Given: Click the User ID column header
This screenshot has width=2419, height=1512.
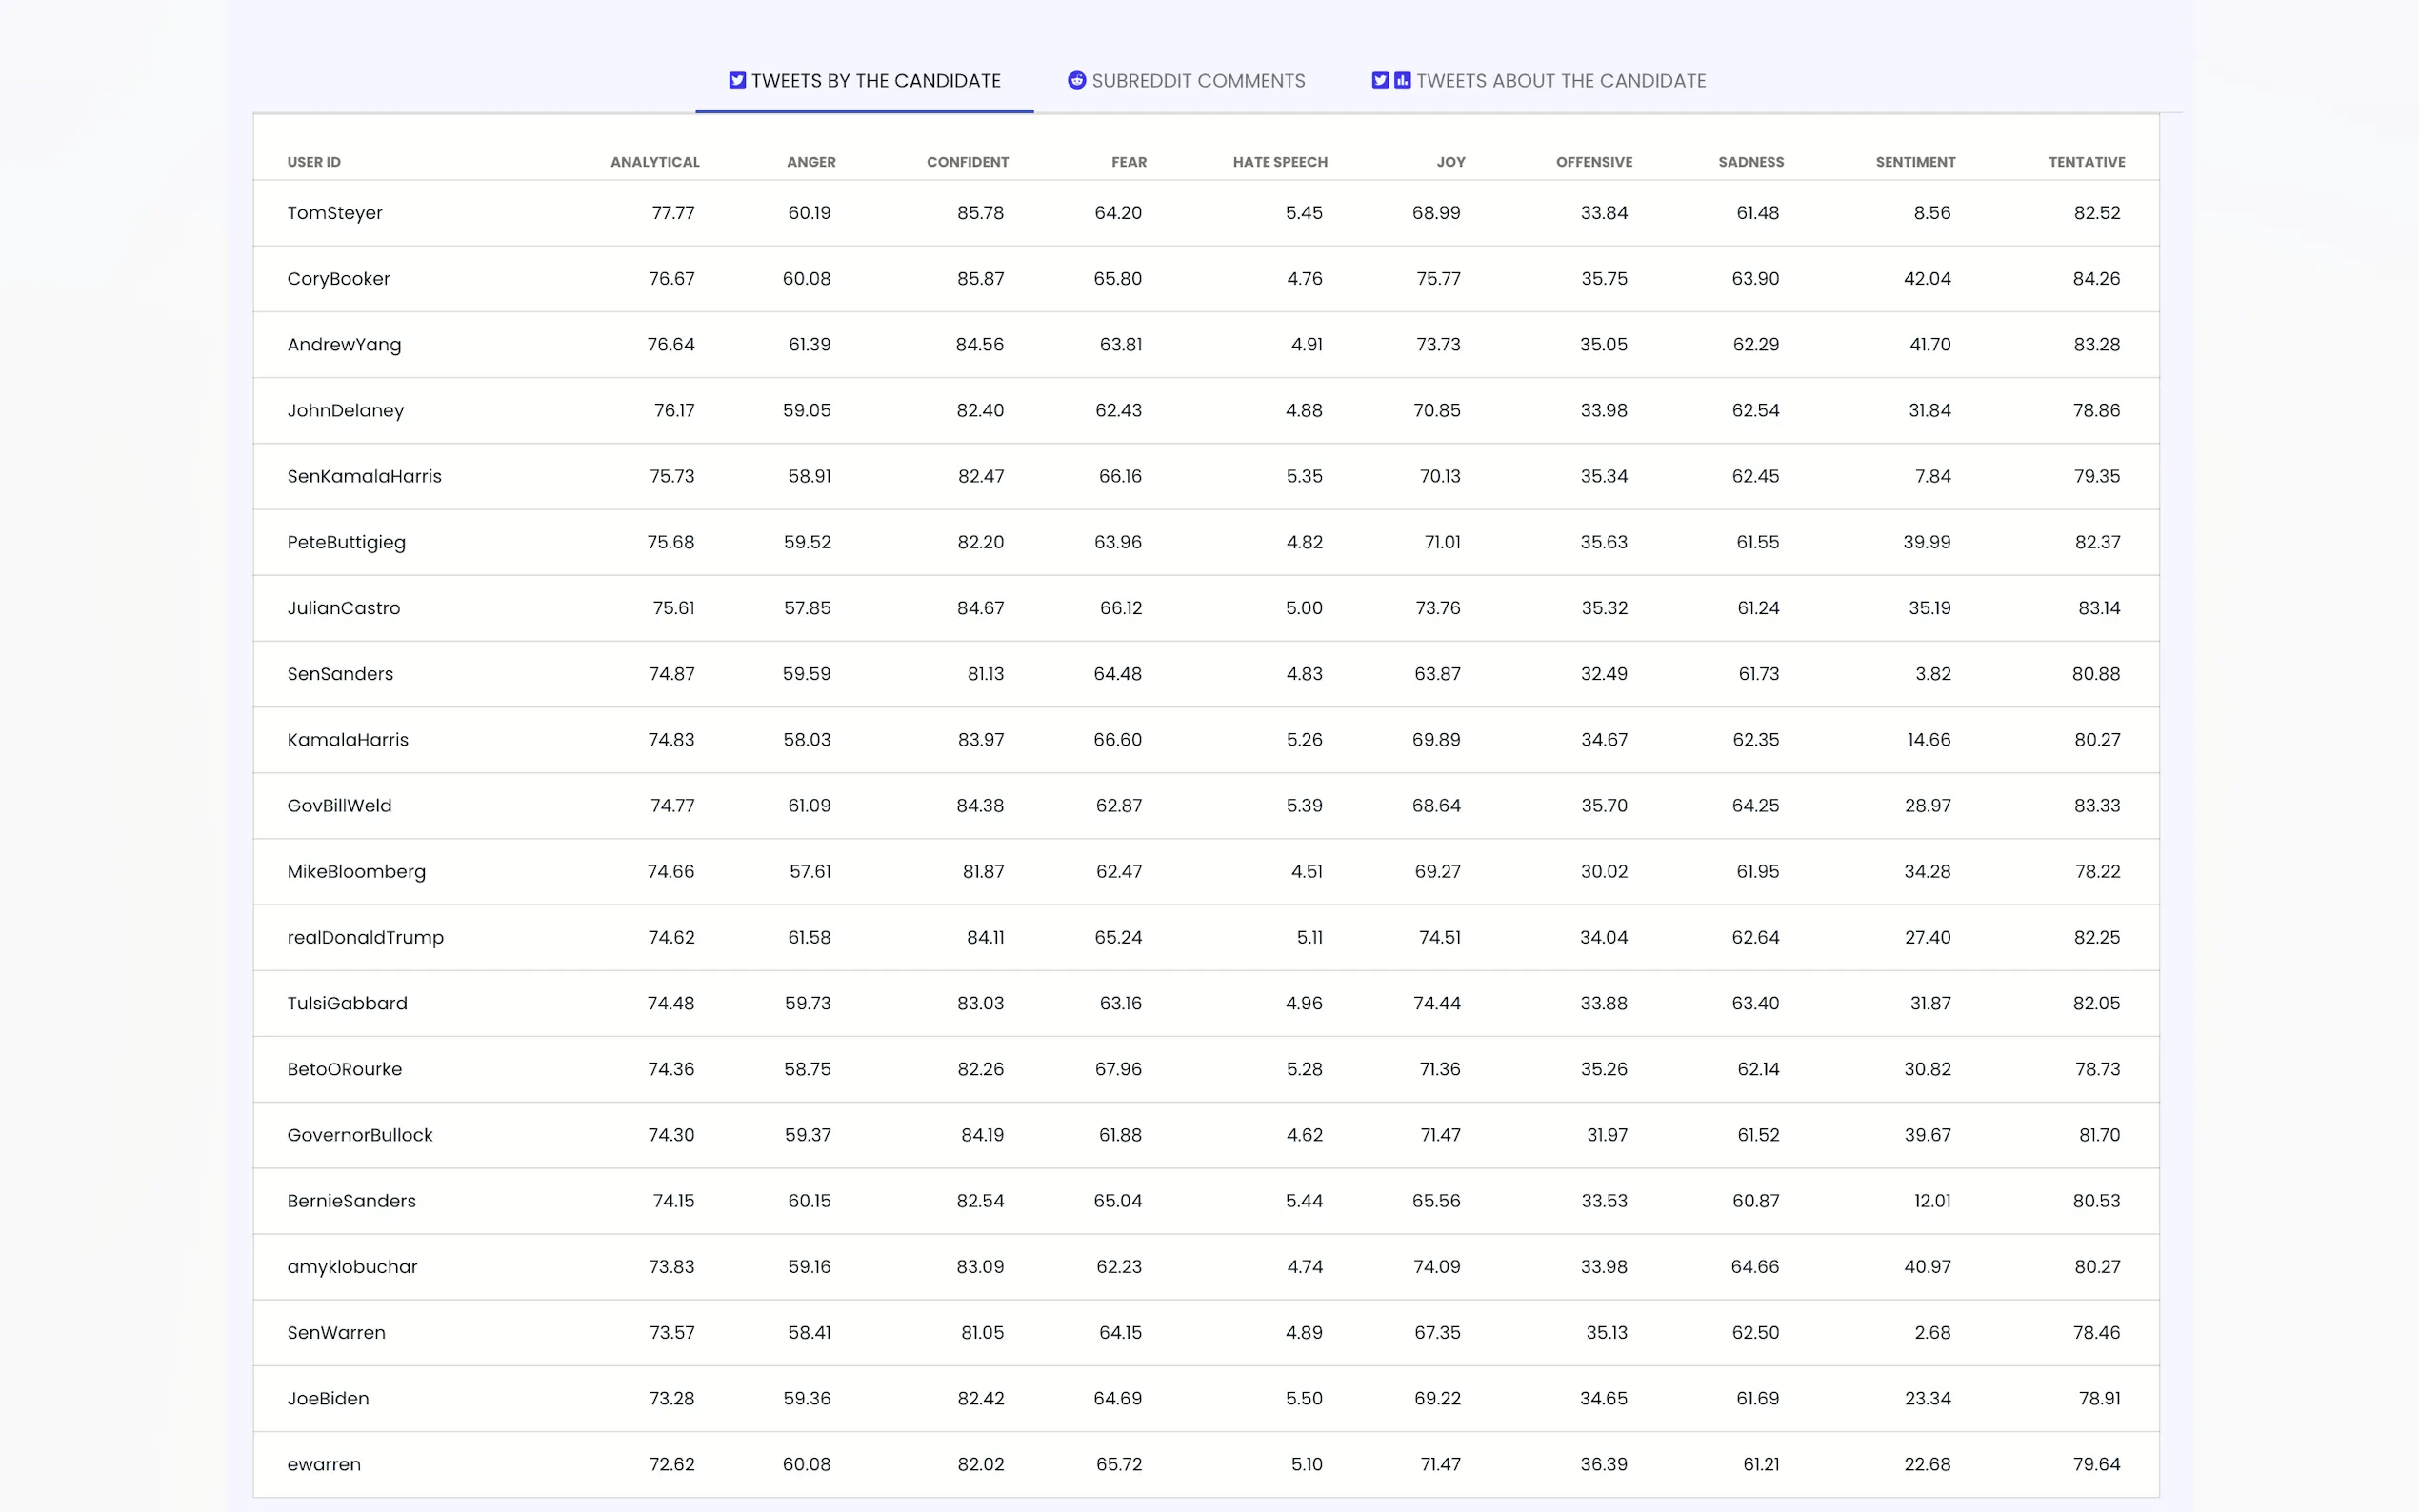Looking at the screenshot, I should coord(314,162).
